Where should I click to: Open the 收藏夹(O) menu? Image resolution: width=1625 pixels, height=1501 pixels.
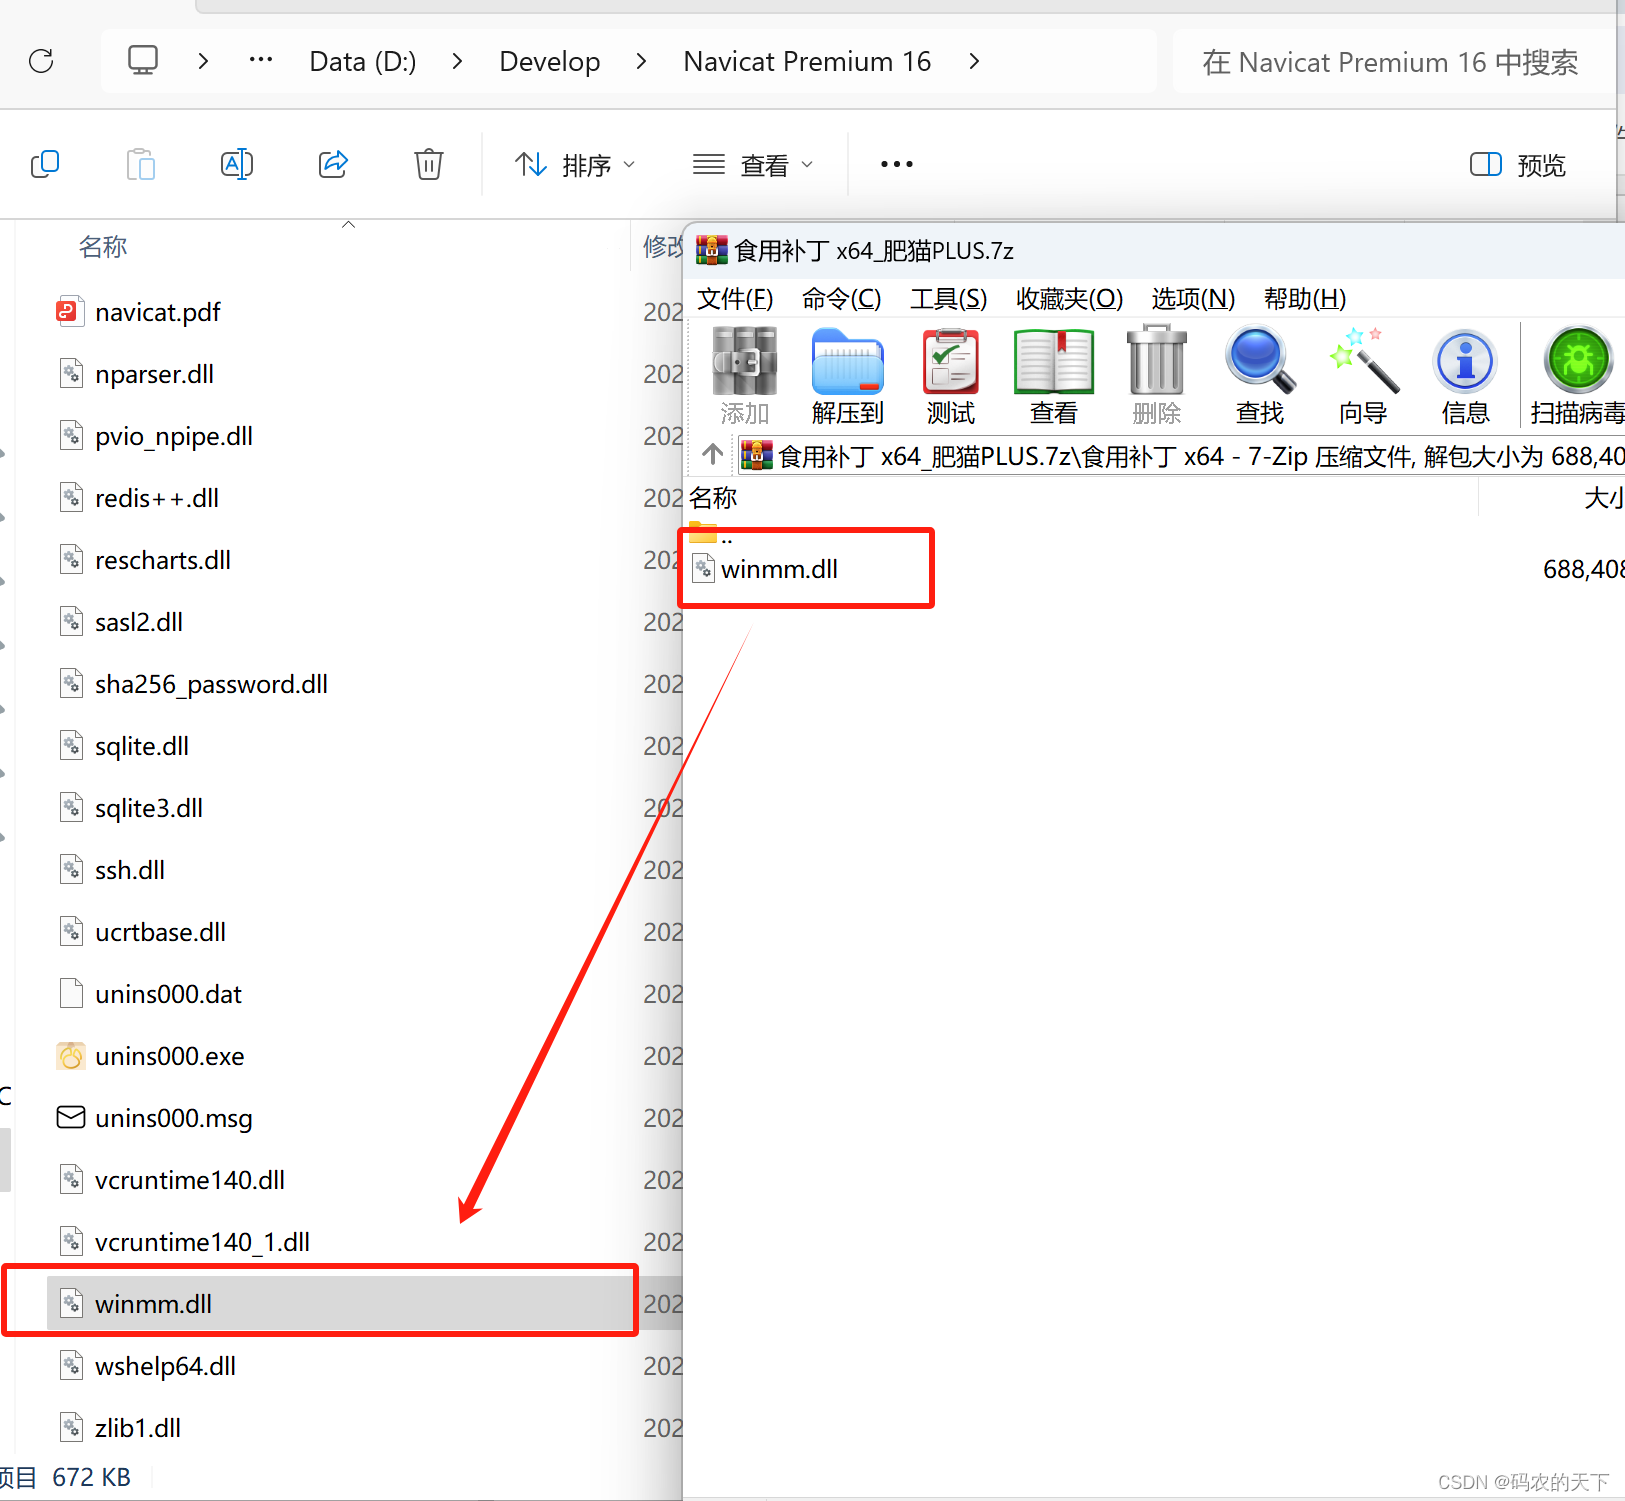point(1069,299)
